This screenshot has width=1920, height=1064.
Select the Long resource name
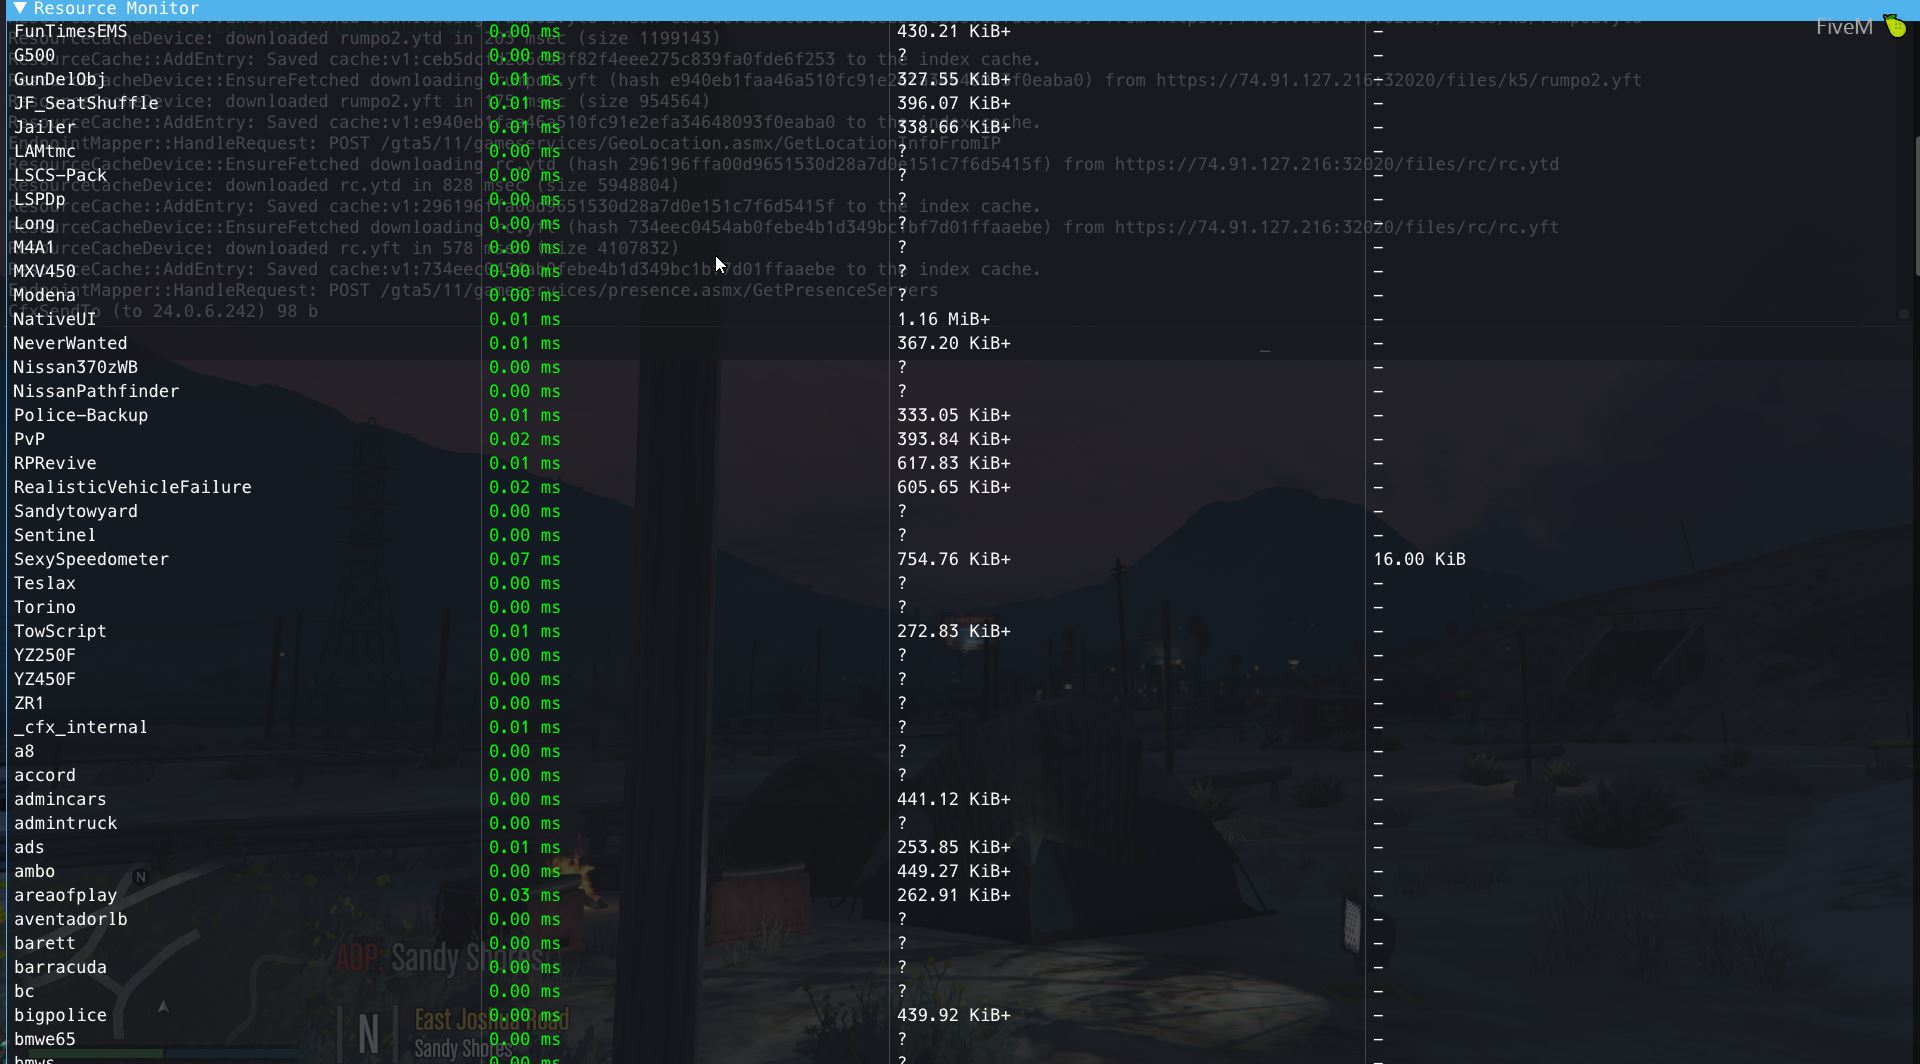point(35,223)
